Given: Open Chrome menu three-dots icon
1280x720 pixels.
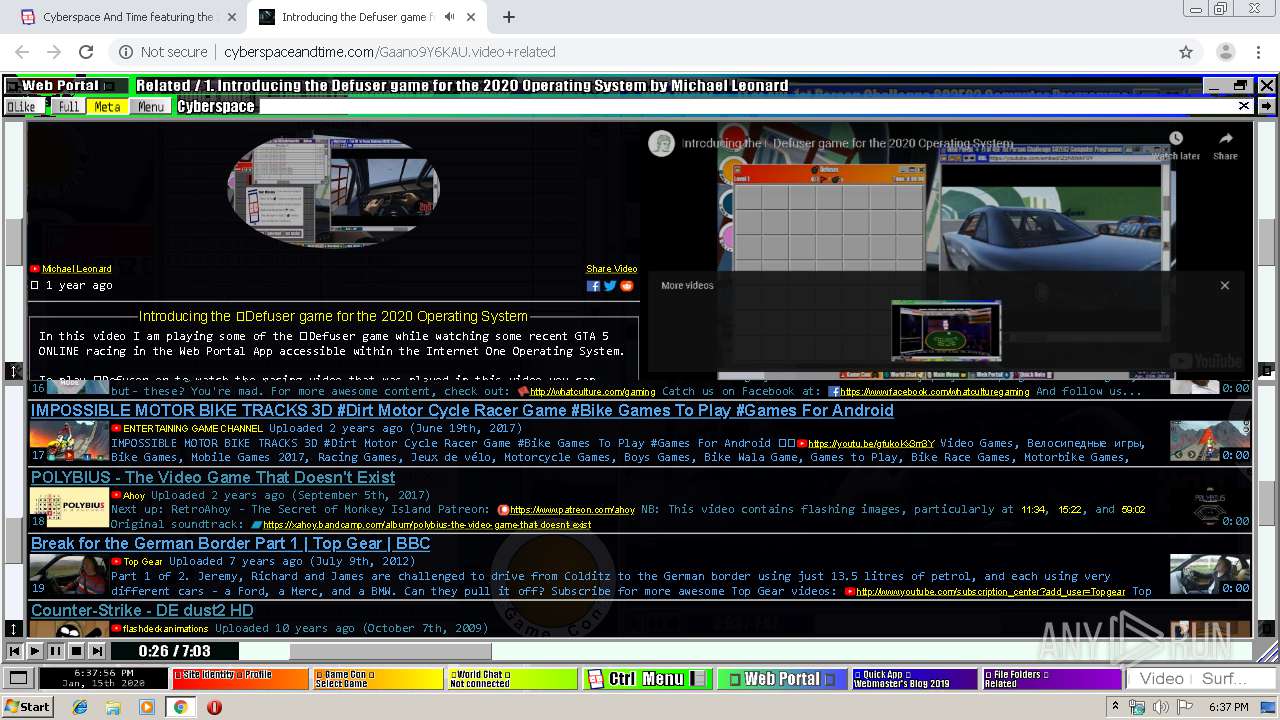Looking at the screenshot, I should pyautogui.click(x=1256, y=52).
